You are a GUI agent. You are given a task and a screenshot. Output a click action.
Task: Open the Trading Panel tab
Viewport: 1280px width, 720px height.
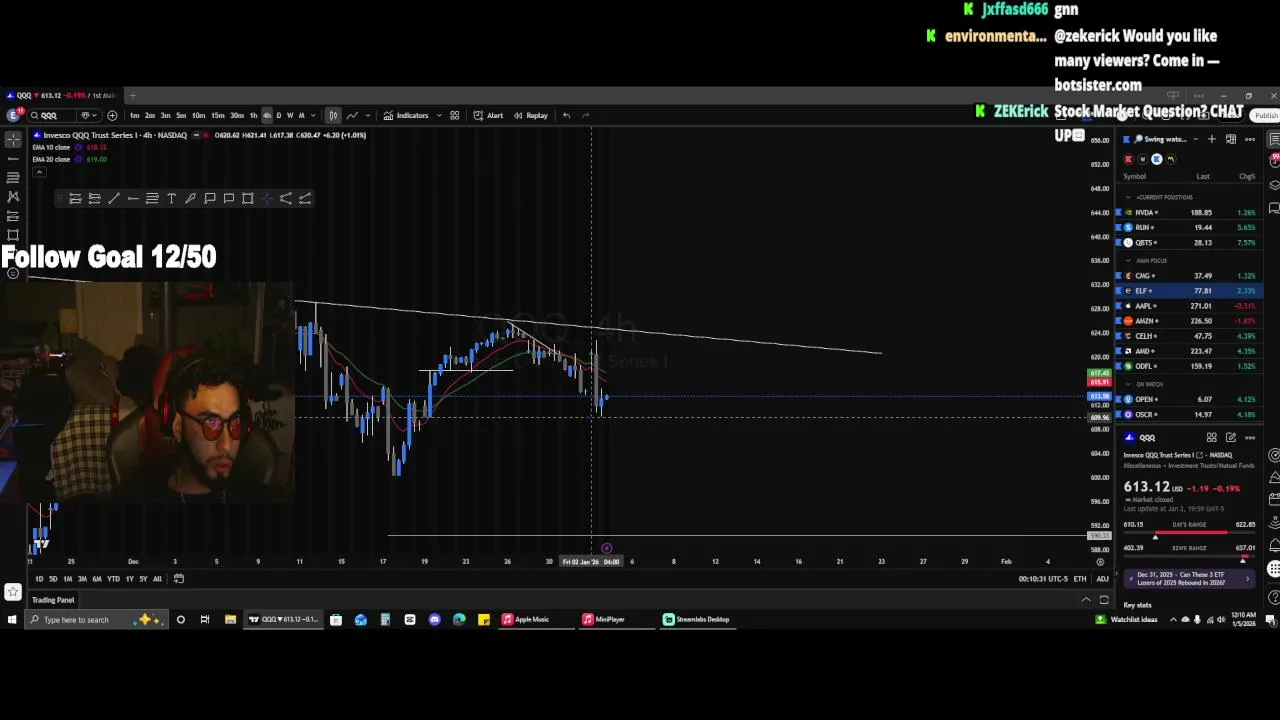tap(53, 600)
